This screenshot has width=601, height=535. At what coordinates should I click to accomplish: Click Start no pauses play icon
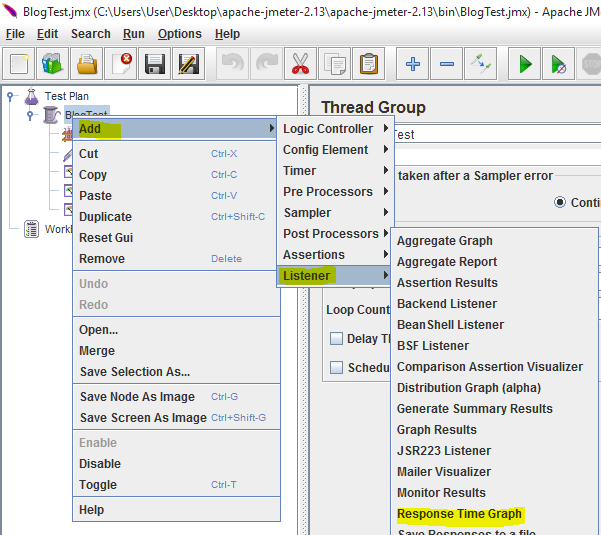(x=558, y=64)
